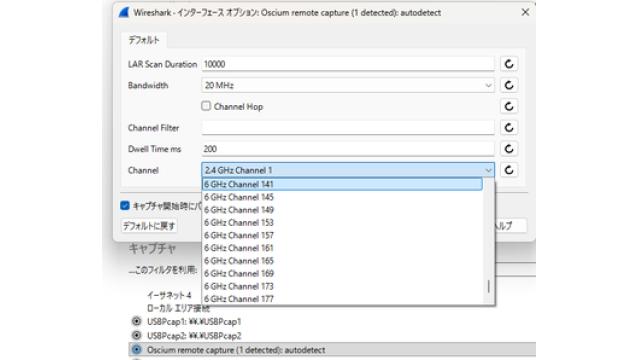
Task: Select Oscium remote capture autodetect row
Action: 333,350
